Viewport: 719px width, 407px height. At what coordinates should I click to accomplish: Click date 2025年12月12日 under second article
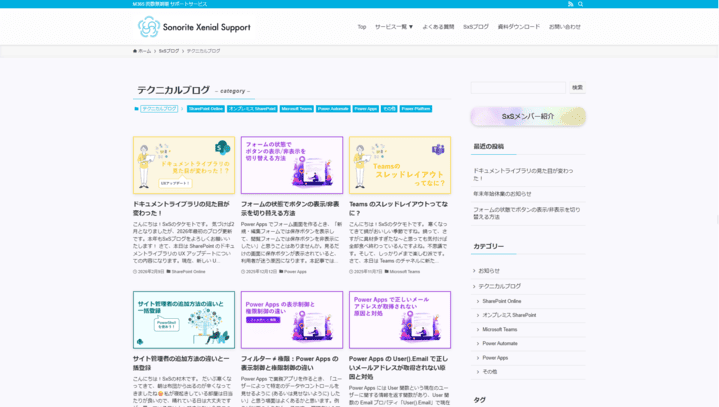[261, 271]
